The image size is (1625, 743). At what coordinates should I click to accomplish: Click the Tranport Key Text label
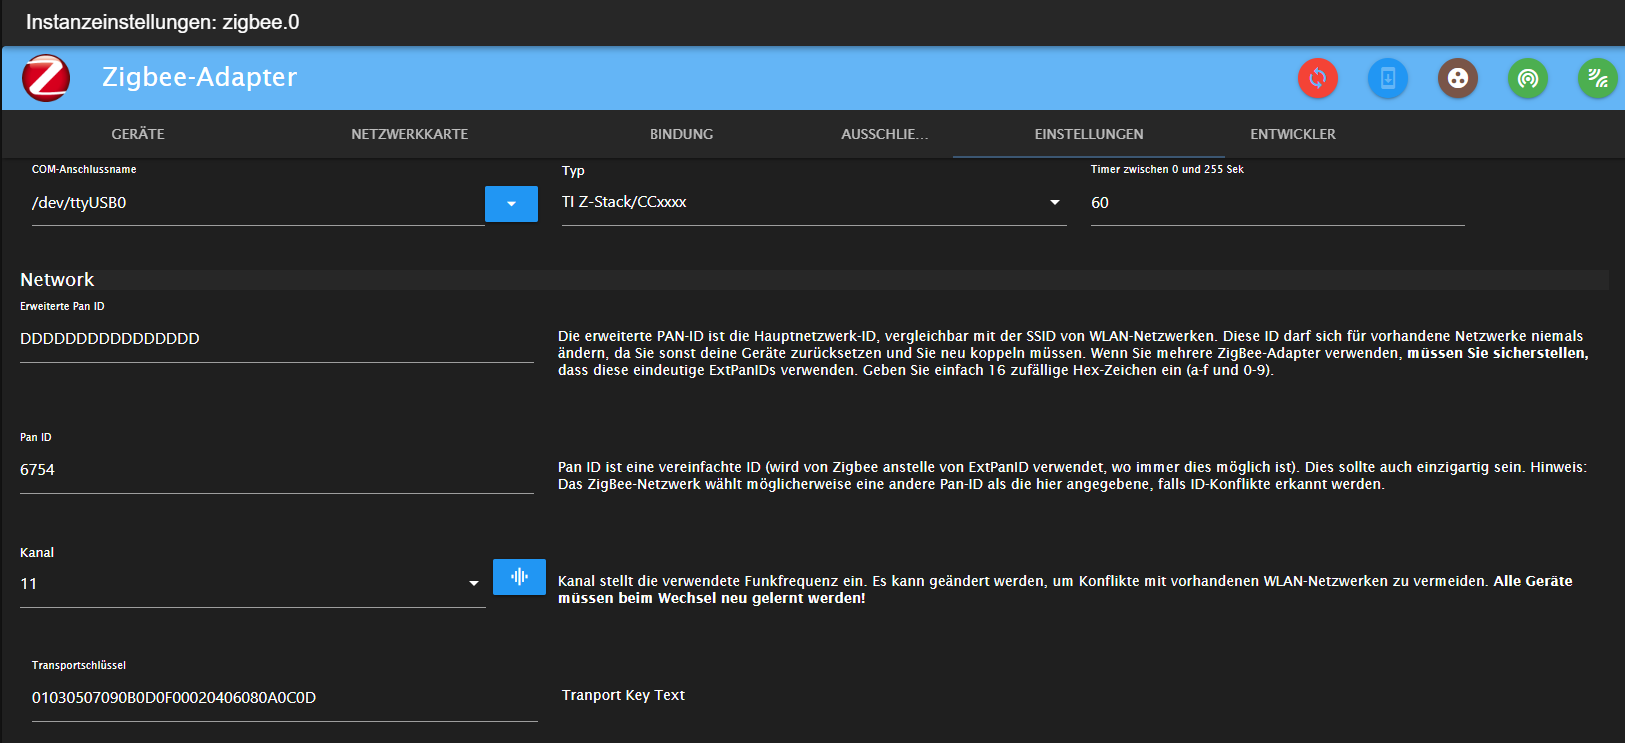tap(623, 695)
